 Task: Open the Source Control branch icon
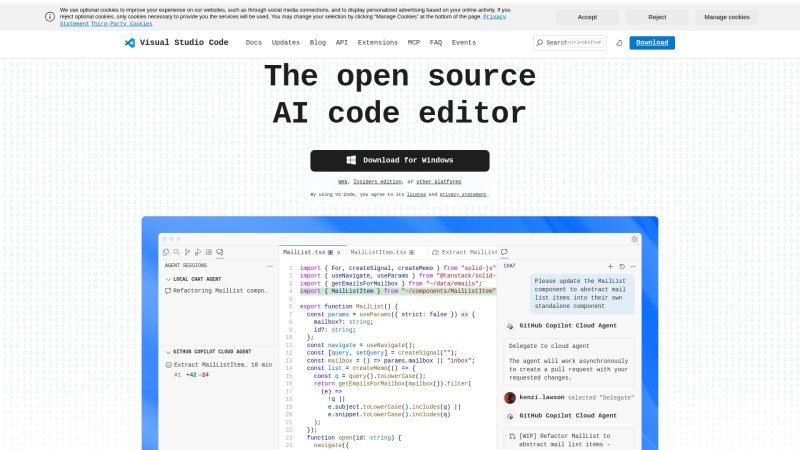click(x=187, y=252)
